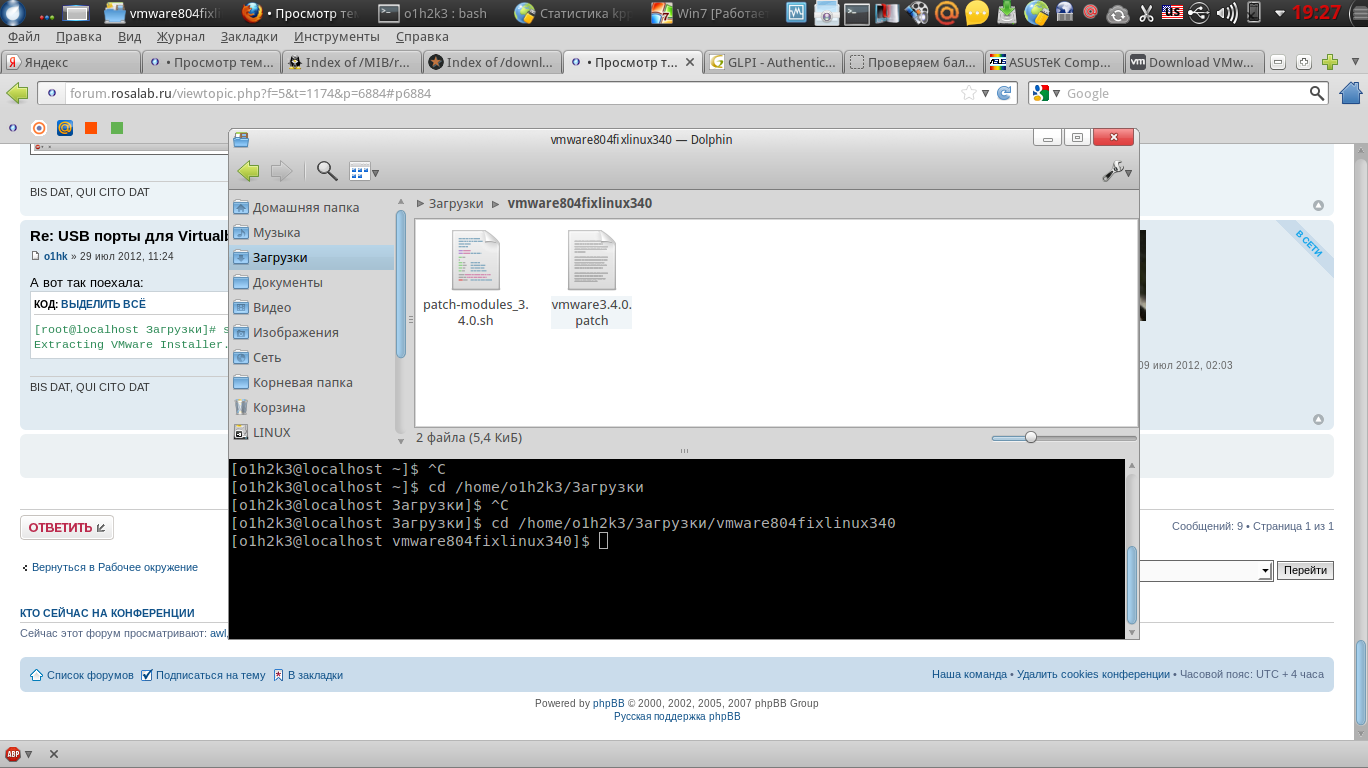
Task: Open Dolphin view mode dropdown
Action: click(x=363, y=172)
